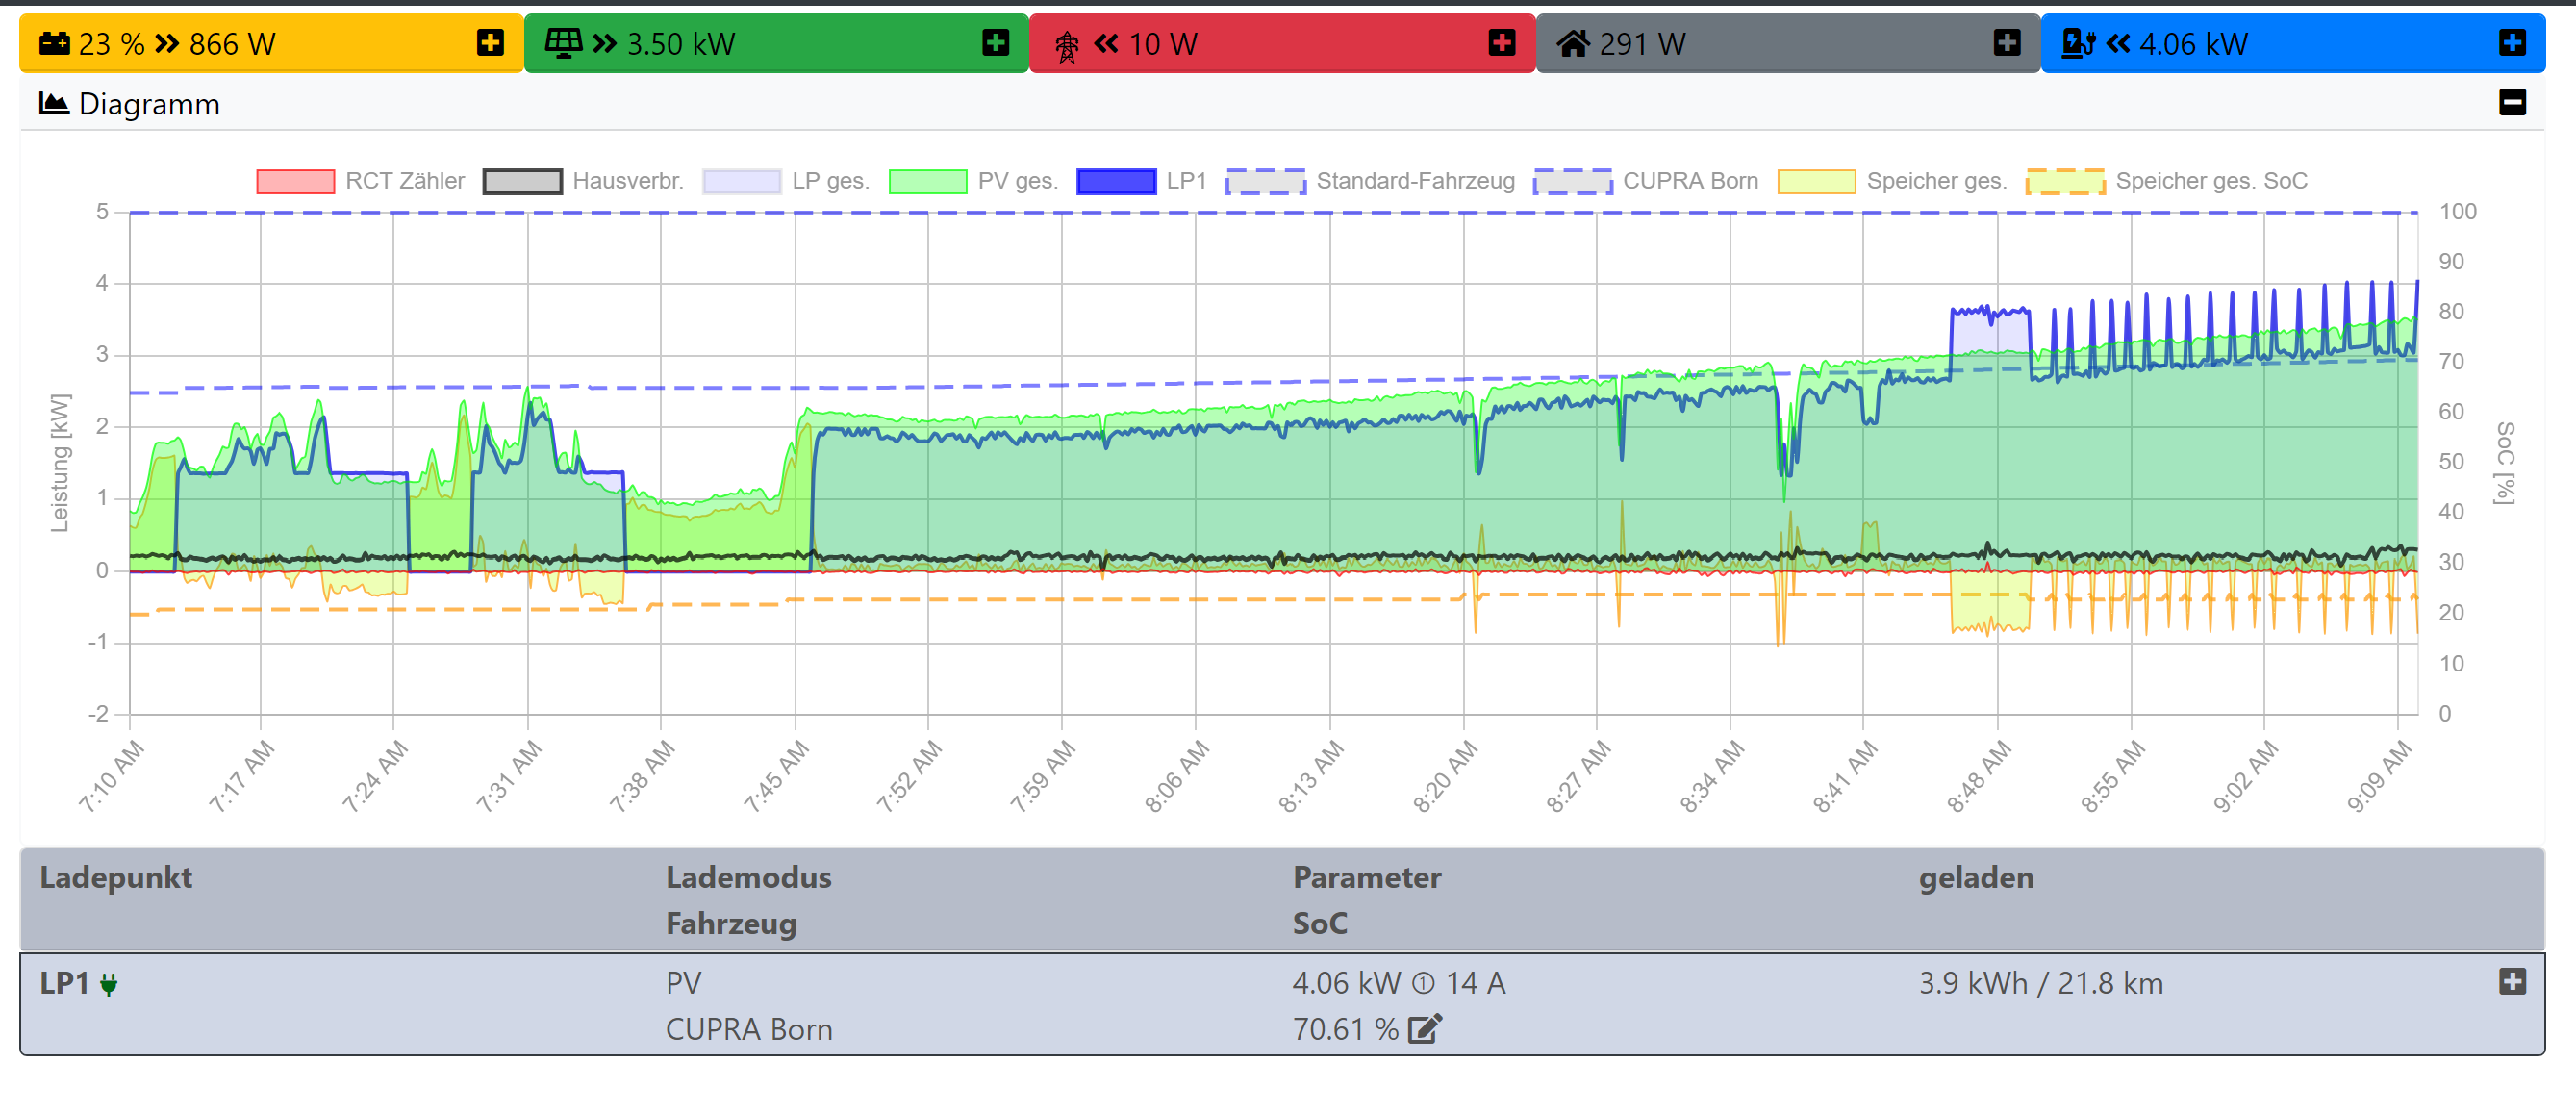Click the battery icon showing 23 %

54,43
